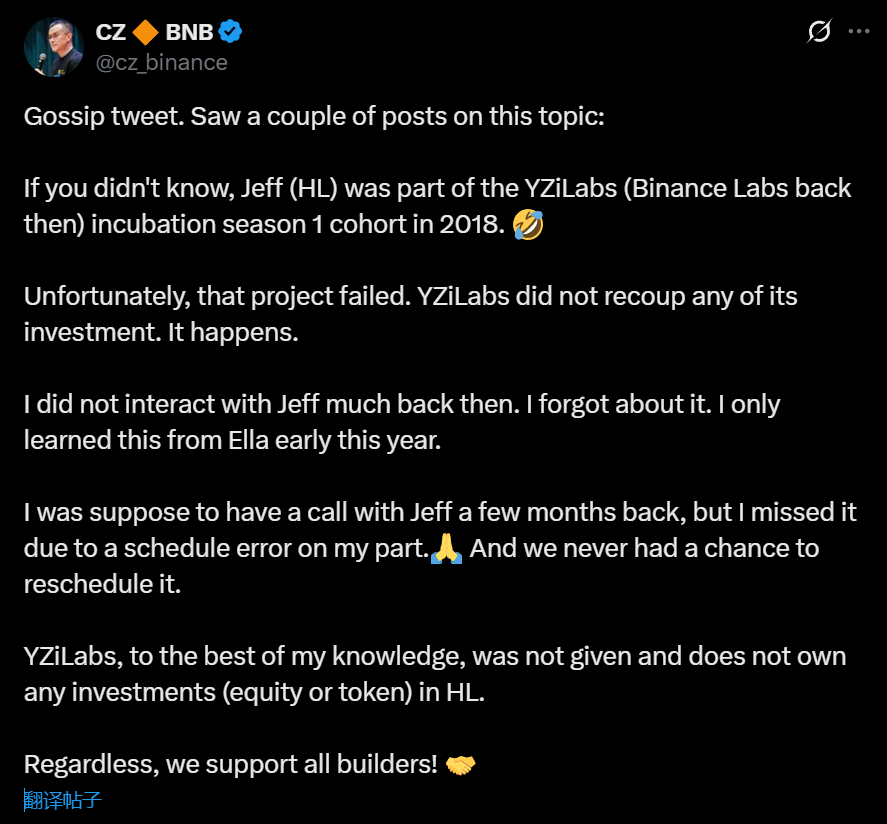This screenshot has height=824, width=887.
Task: Click the "CZ" display name
Action: click(110, 32)
